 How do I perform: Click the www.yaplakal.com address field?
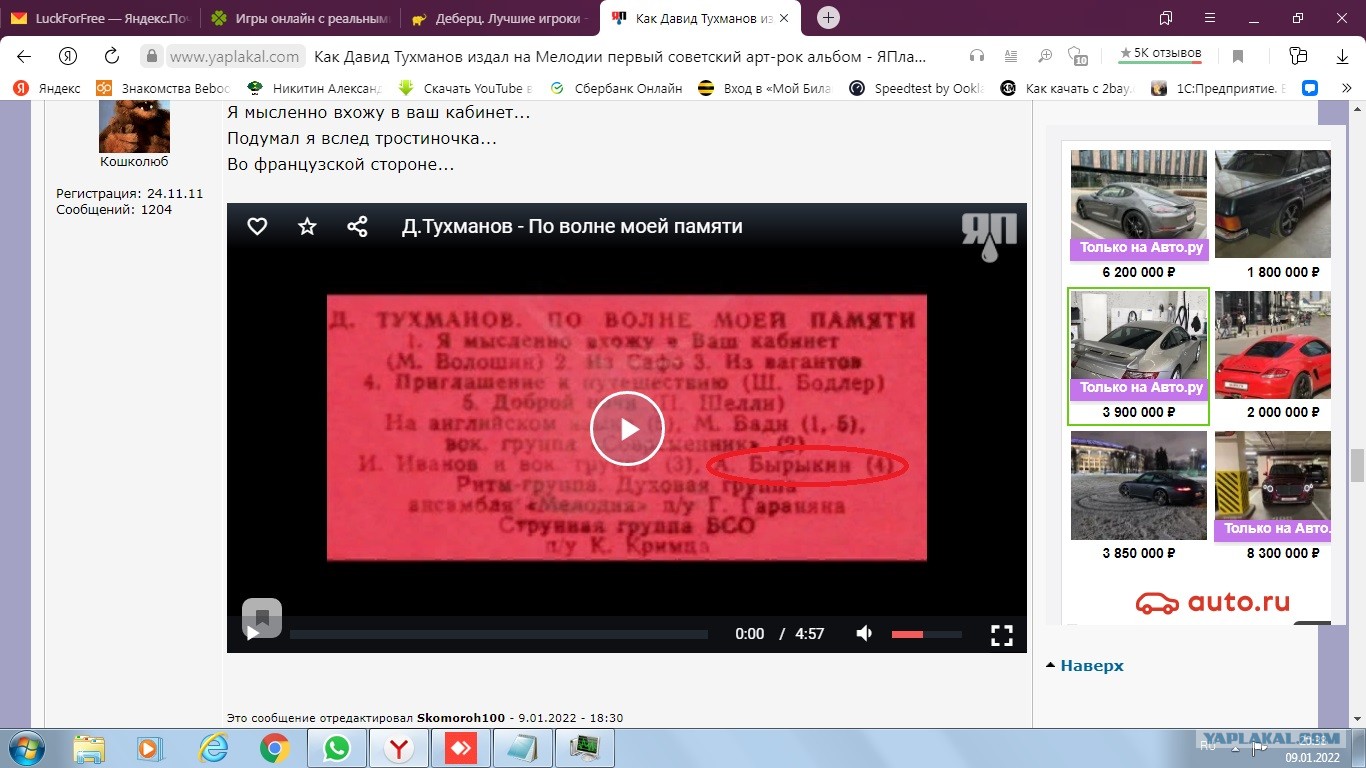click(x=234, y=56)
